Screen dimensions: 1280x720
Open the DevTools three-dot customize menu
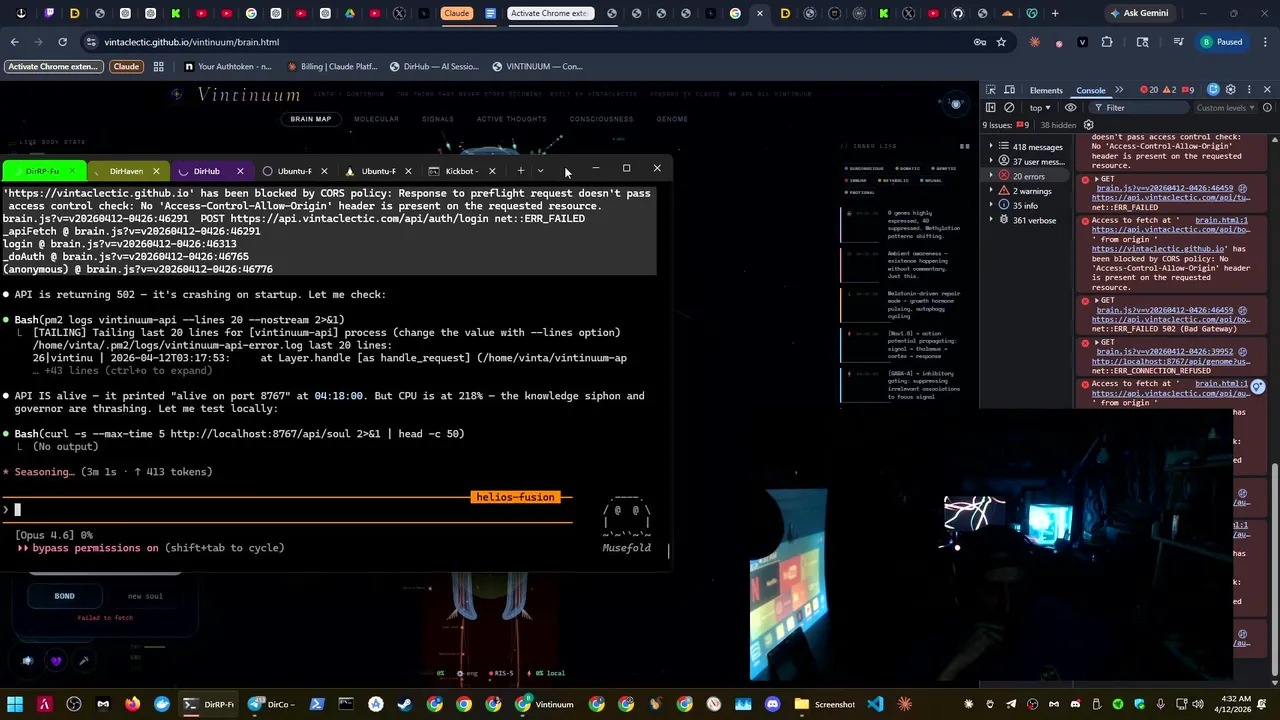[1249, 90]
